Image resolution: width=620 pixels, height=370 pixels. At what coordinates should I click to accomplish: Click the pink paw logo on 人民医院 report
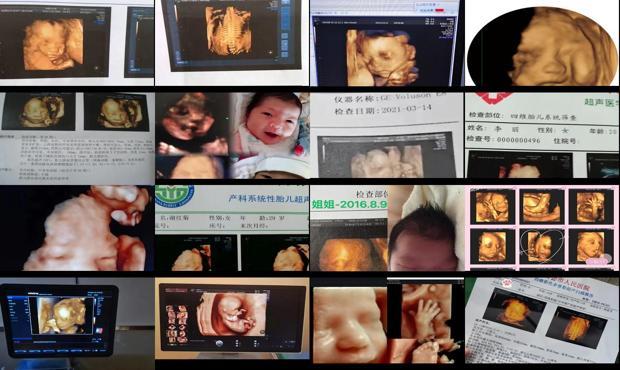(507, 283)
